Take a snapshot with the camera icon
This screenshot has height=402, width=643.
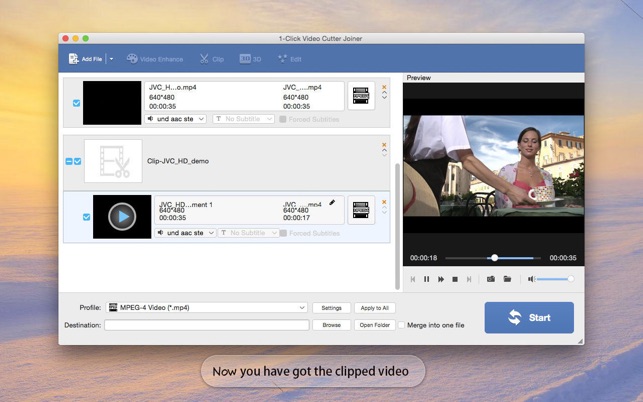[x=491, y=279]
